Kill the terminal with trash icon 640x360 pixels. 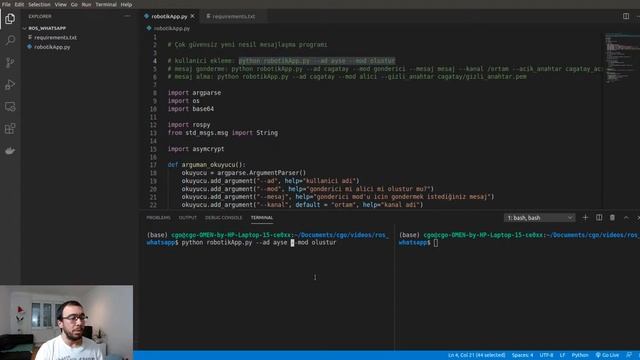pos(612,218)
